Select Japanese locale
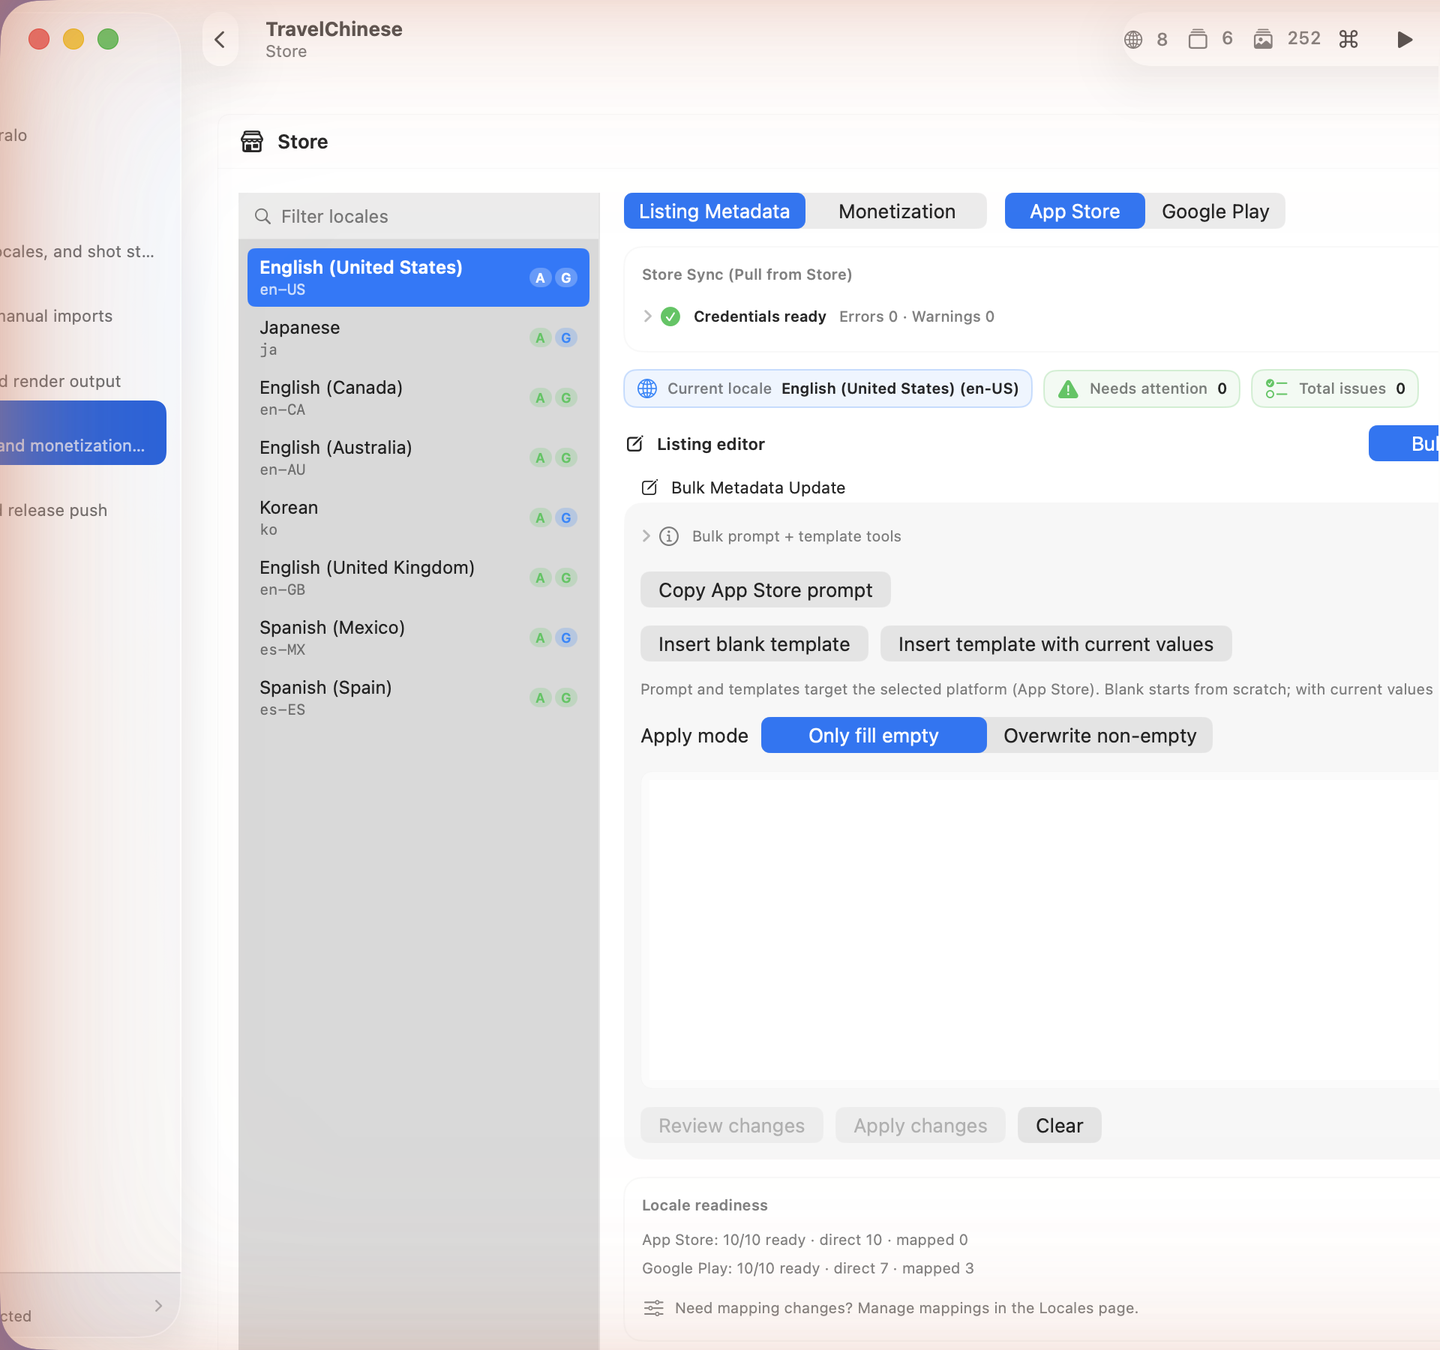This screenshot has height=1350, width=1440. pos(418,337)
